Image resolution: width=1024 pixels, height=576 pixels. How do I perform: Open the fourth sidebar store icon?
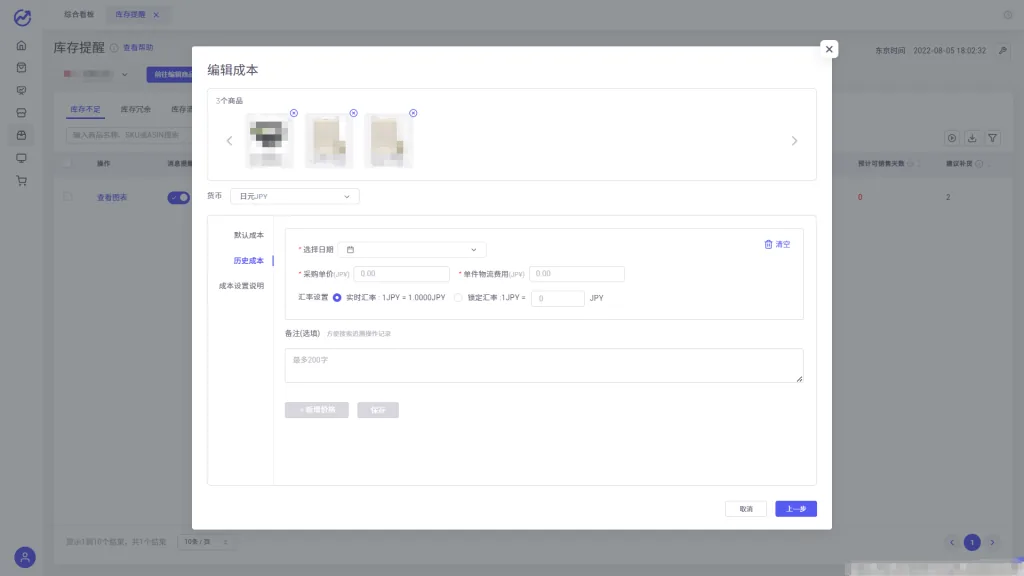[22, 113]
